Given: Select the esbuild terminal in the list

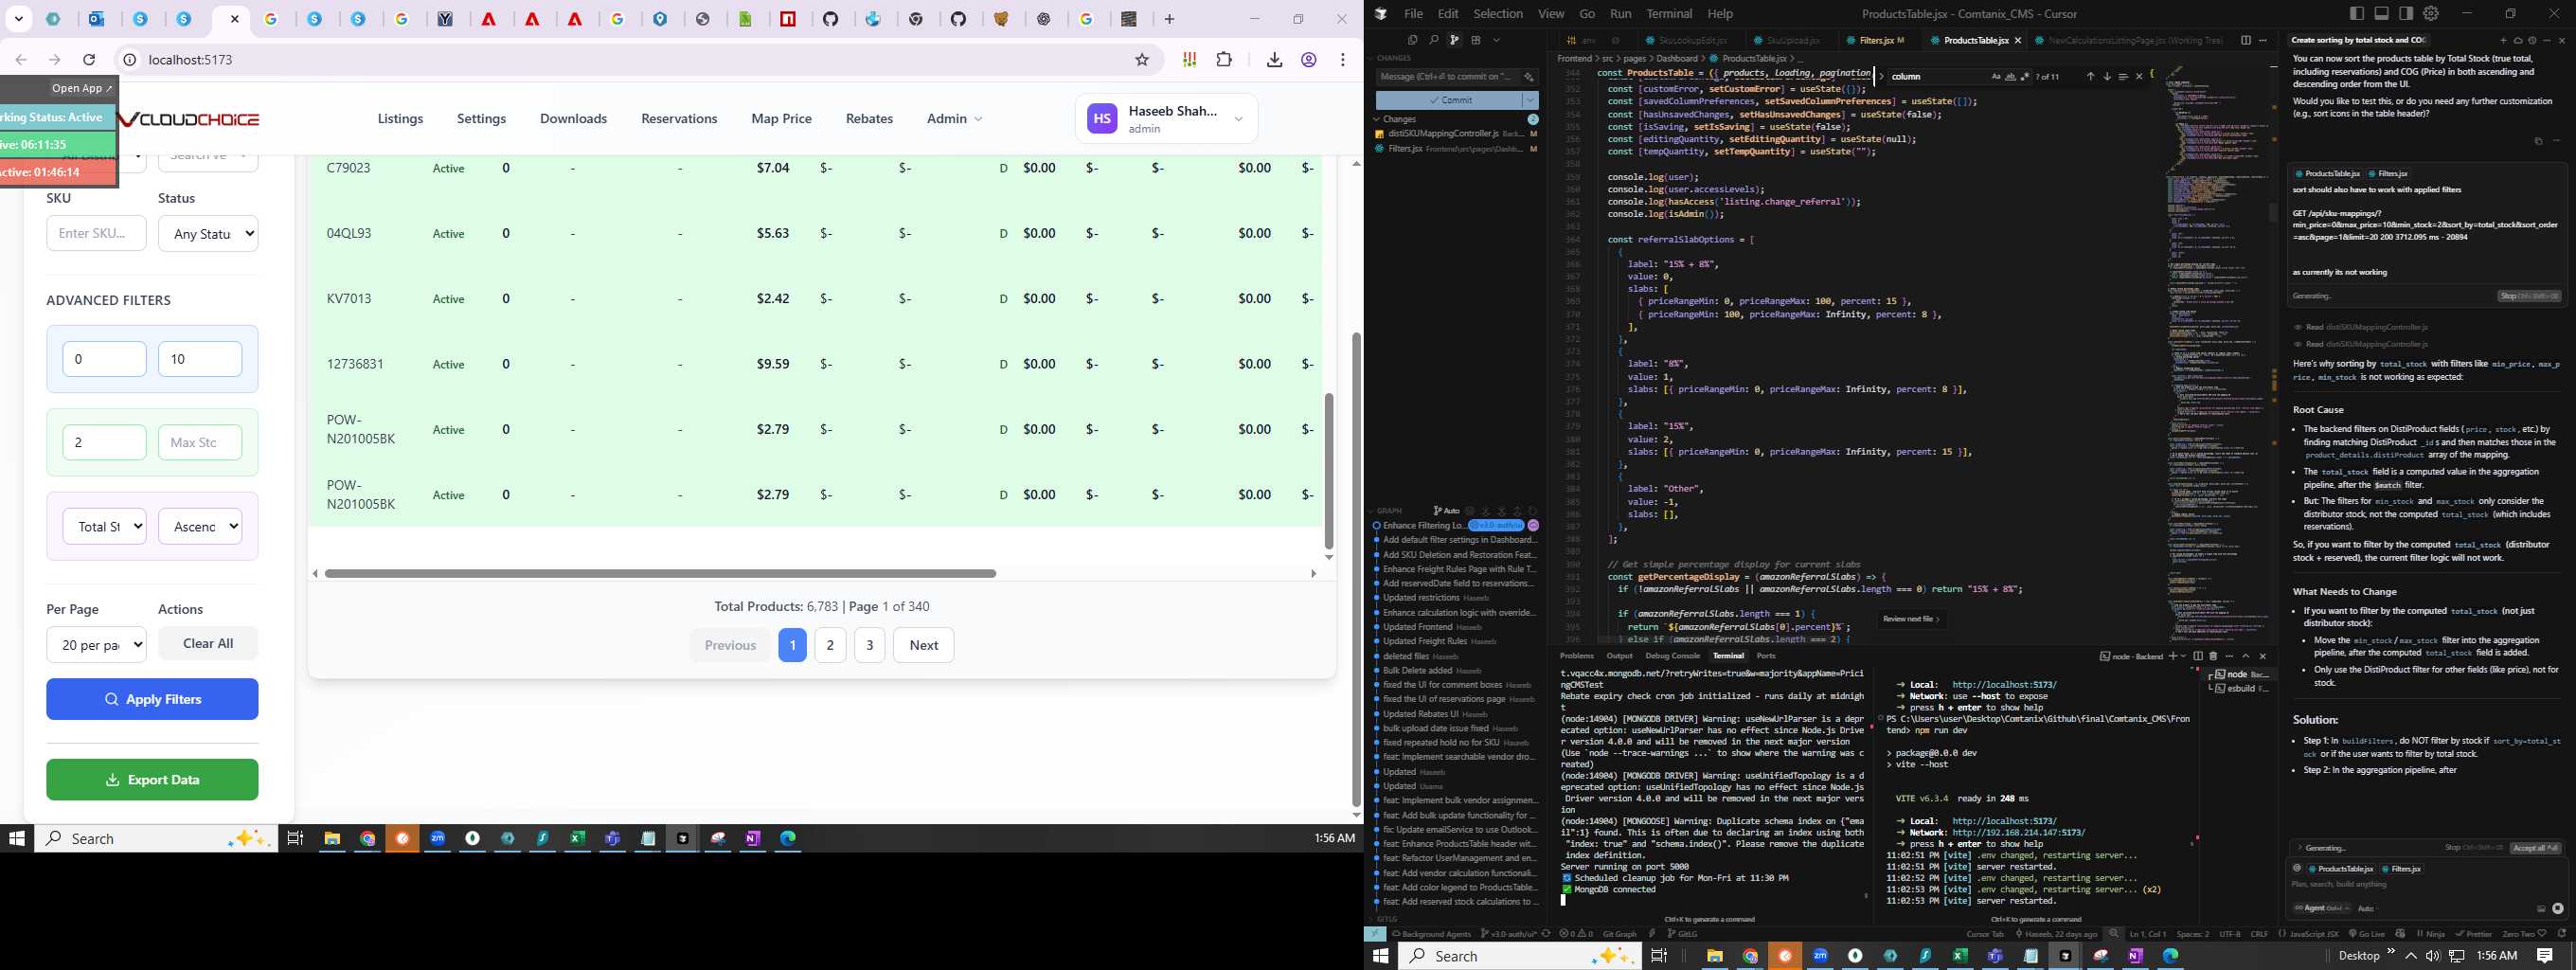Looking at the screenshot, I should point(2239,688).
